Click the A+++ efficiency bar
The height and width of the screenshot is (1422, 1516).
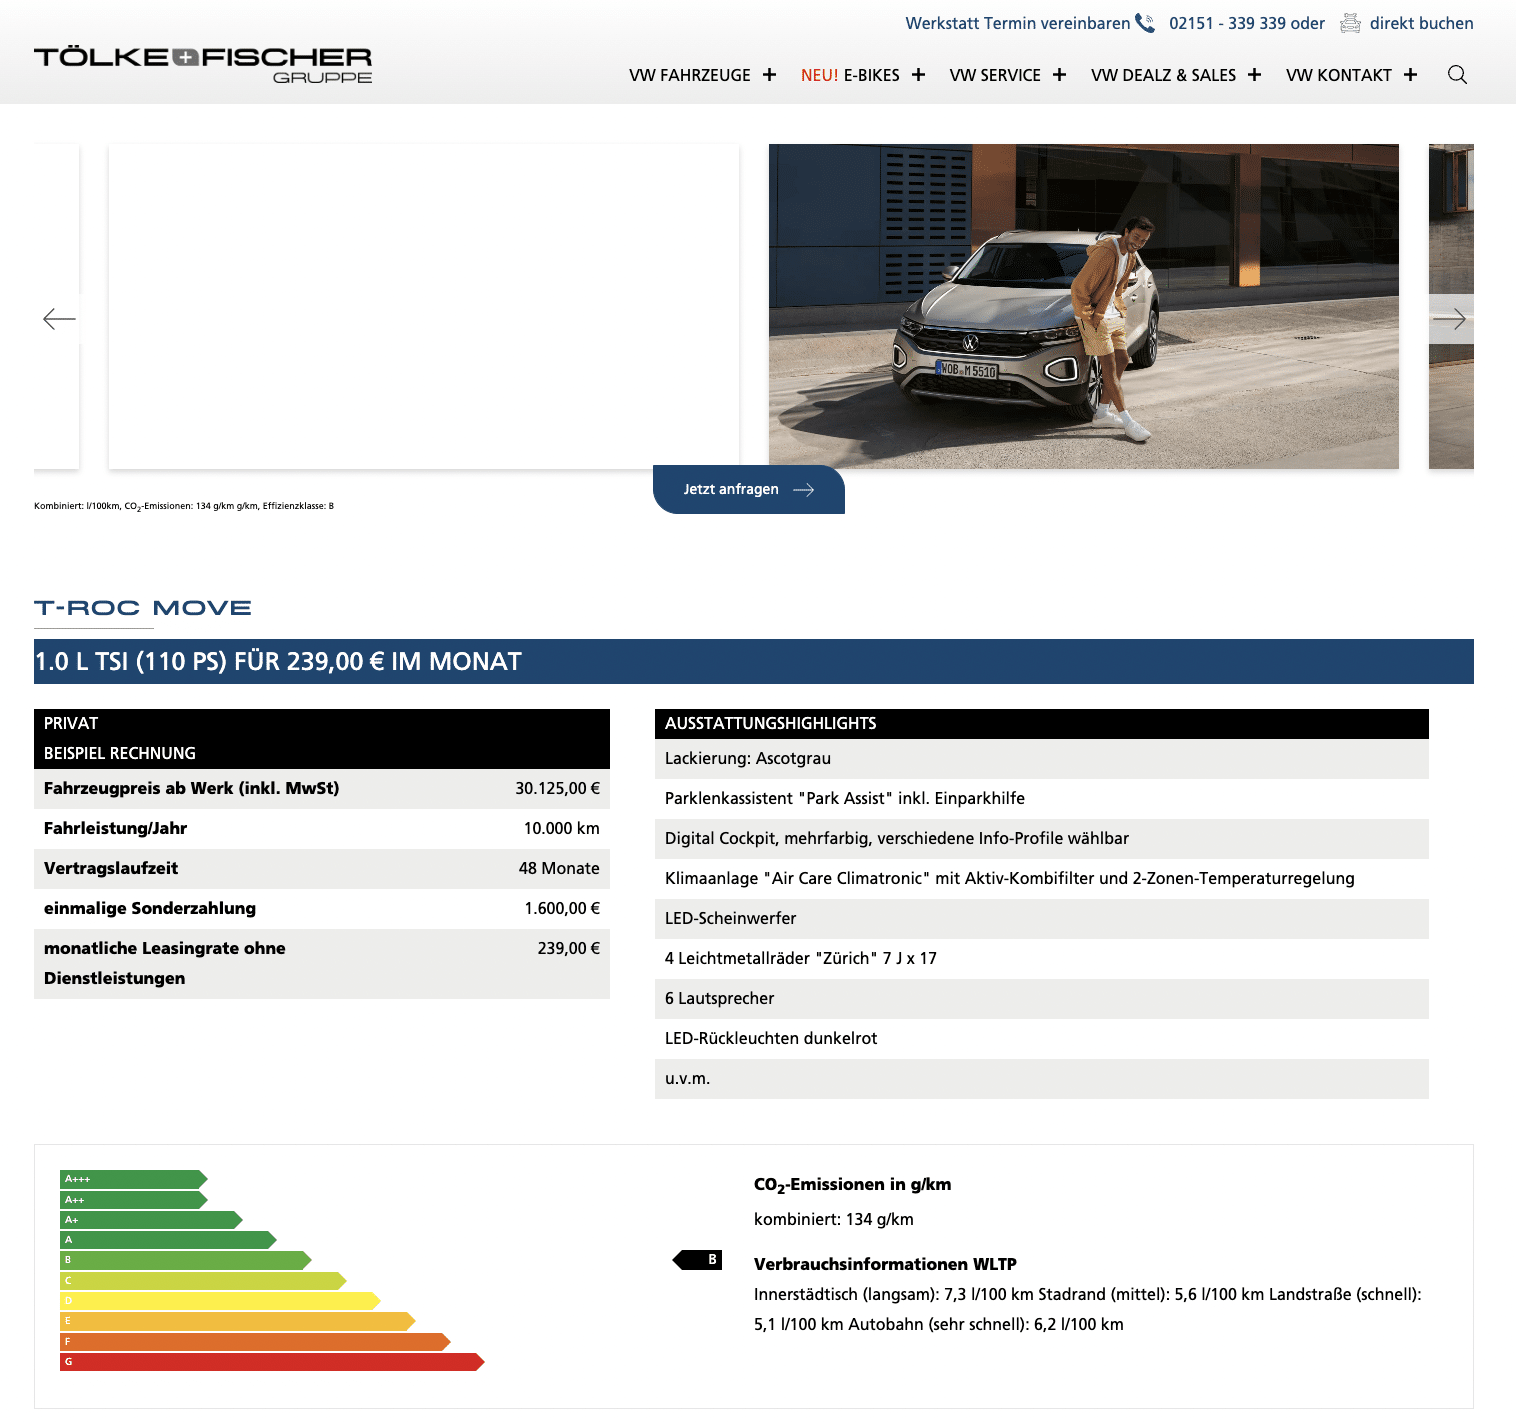tap(133, 1179)
